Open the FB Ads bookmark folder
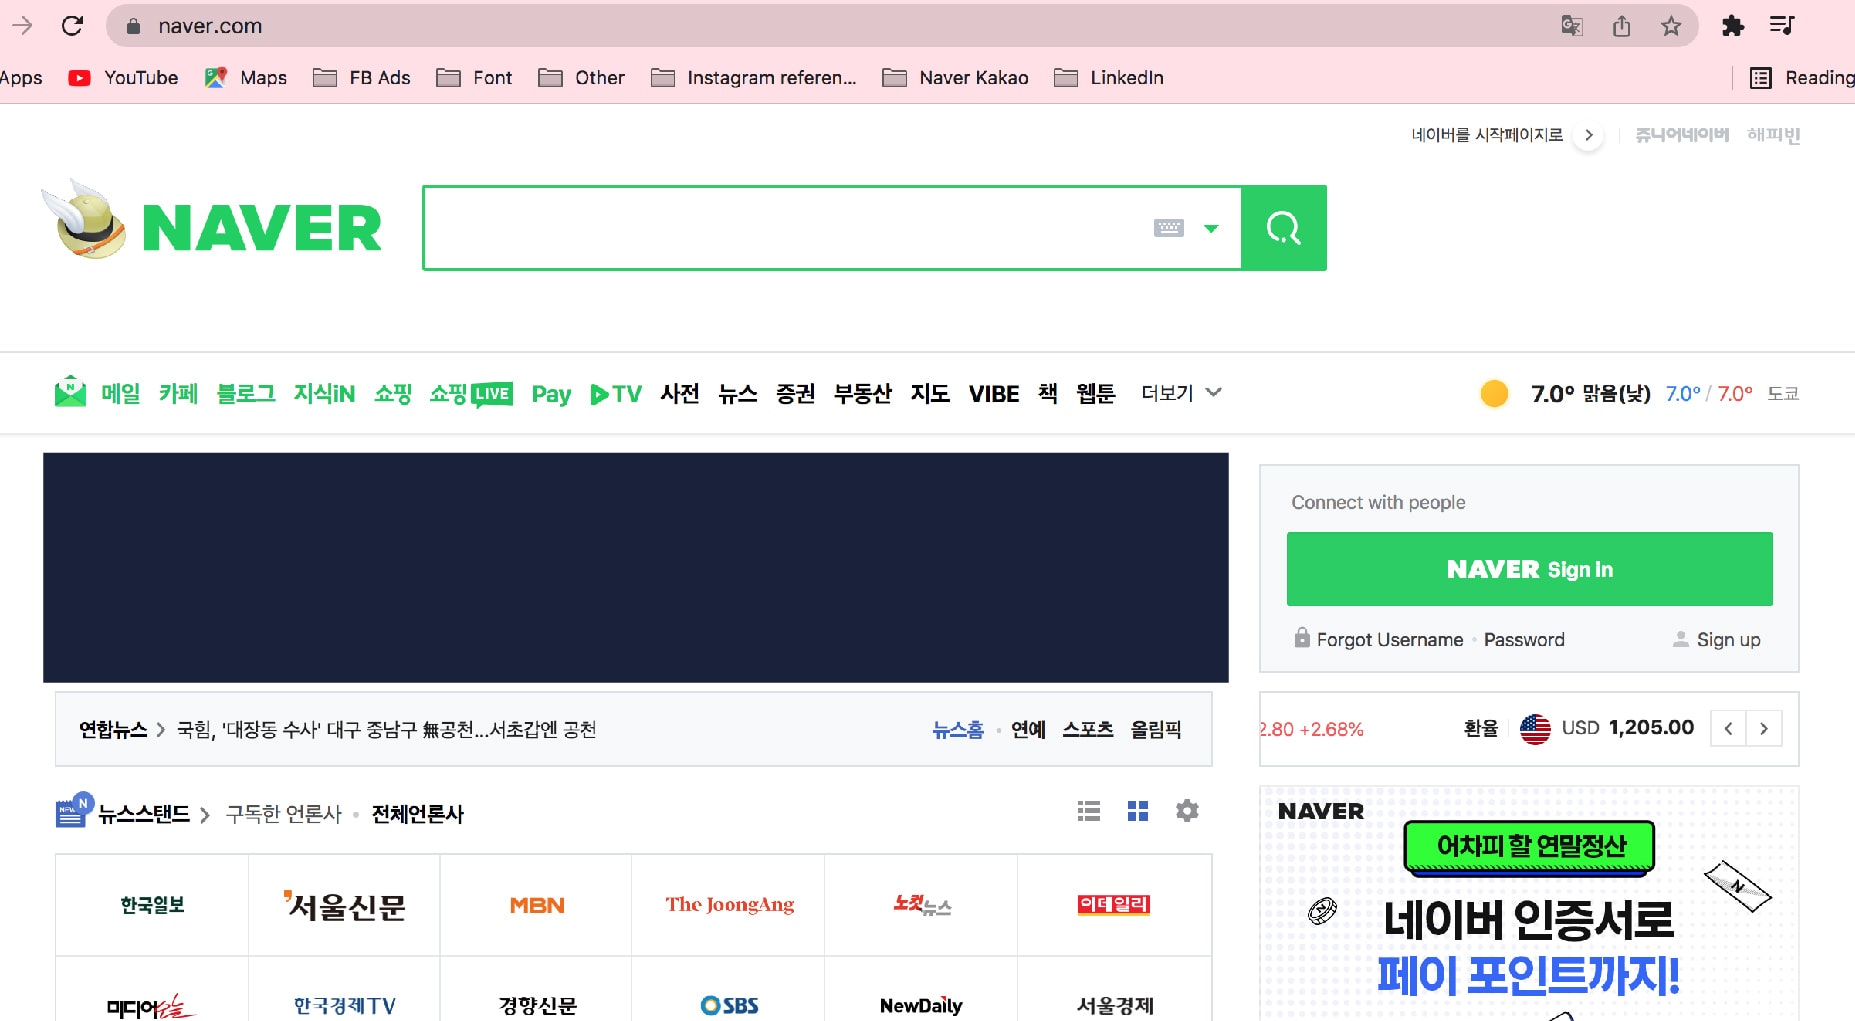Image resolution: width=1855 pixels, height=1021 pixels. pyautogui.click(x=362, y=78)
